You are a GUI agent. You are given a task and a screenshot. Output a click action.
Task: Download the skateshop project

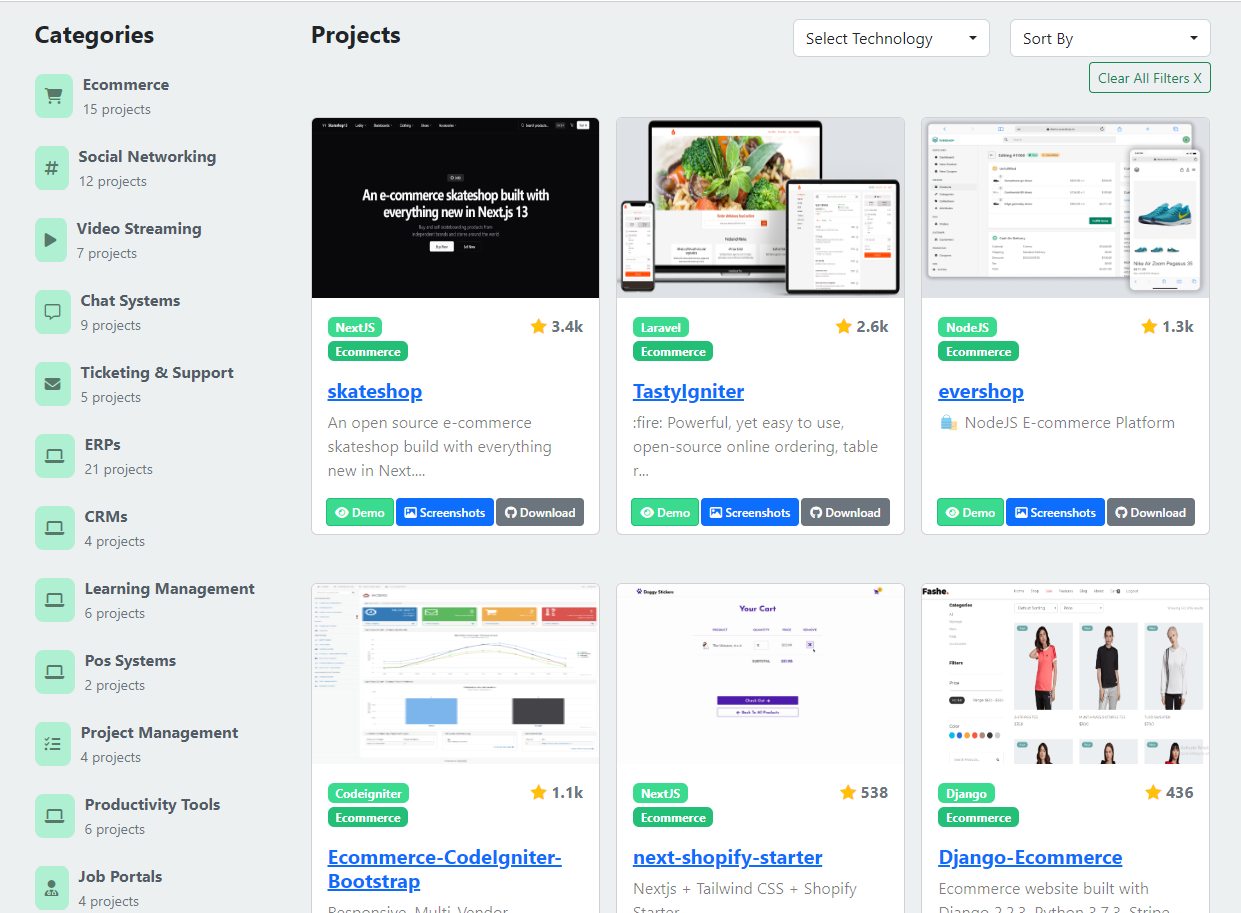pyautogui.click(x=540, y=512)
